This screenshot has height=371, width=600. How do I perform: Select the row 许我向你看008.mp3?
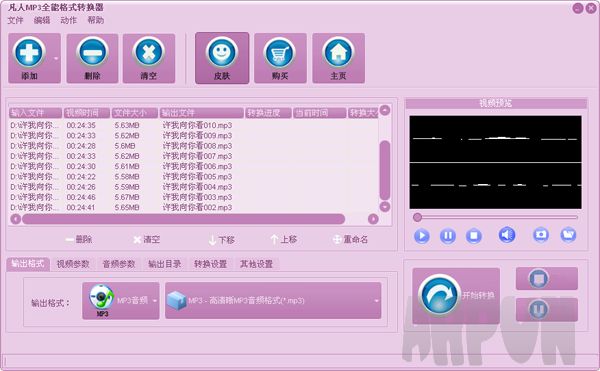[x=194, y=146]
